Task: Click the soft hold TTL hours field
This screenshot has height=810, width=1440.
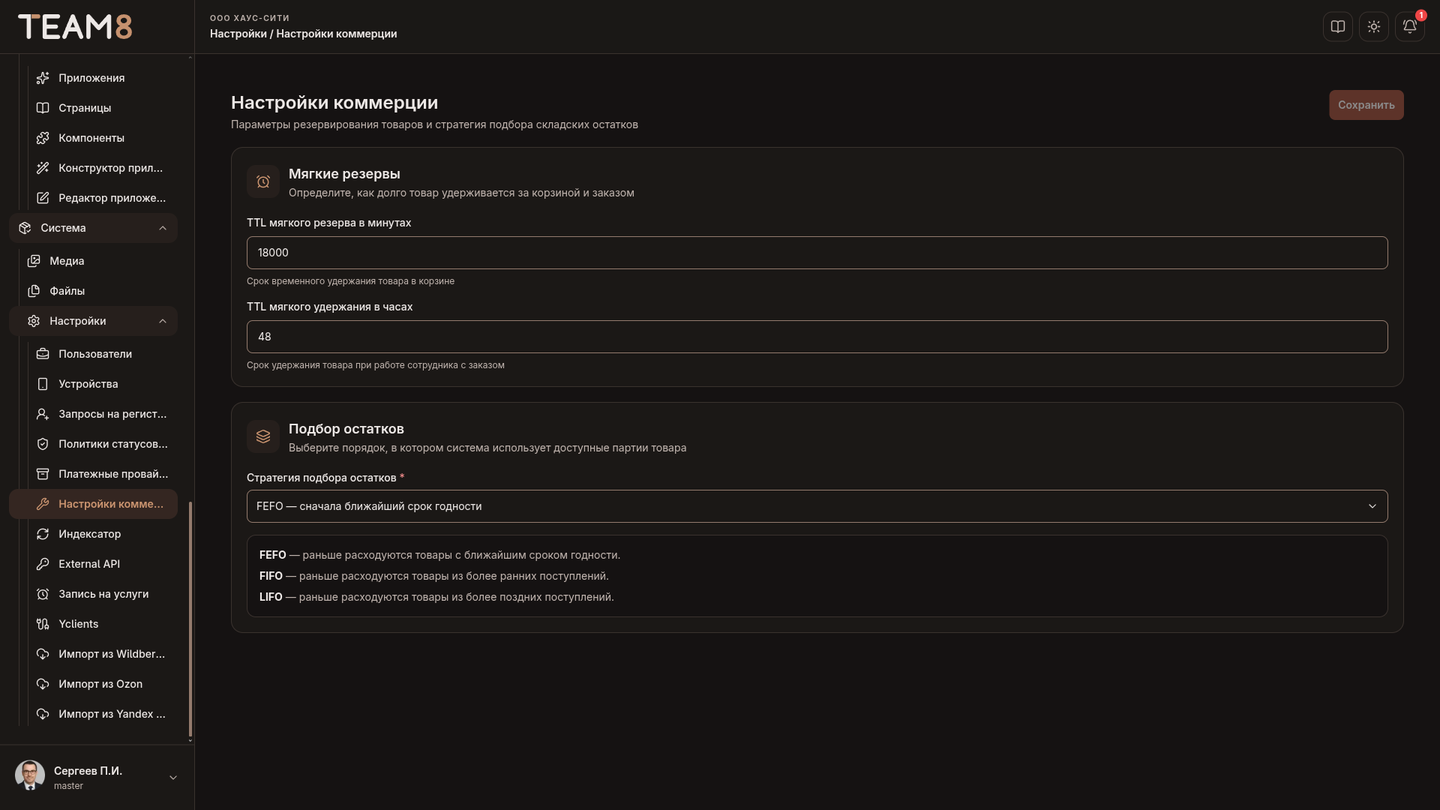Action: 817,337
